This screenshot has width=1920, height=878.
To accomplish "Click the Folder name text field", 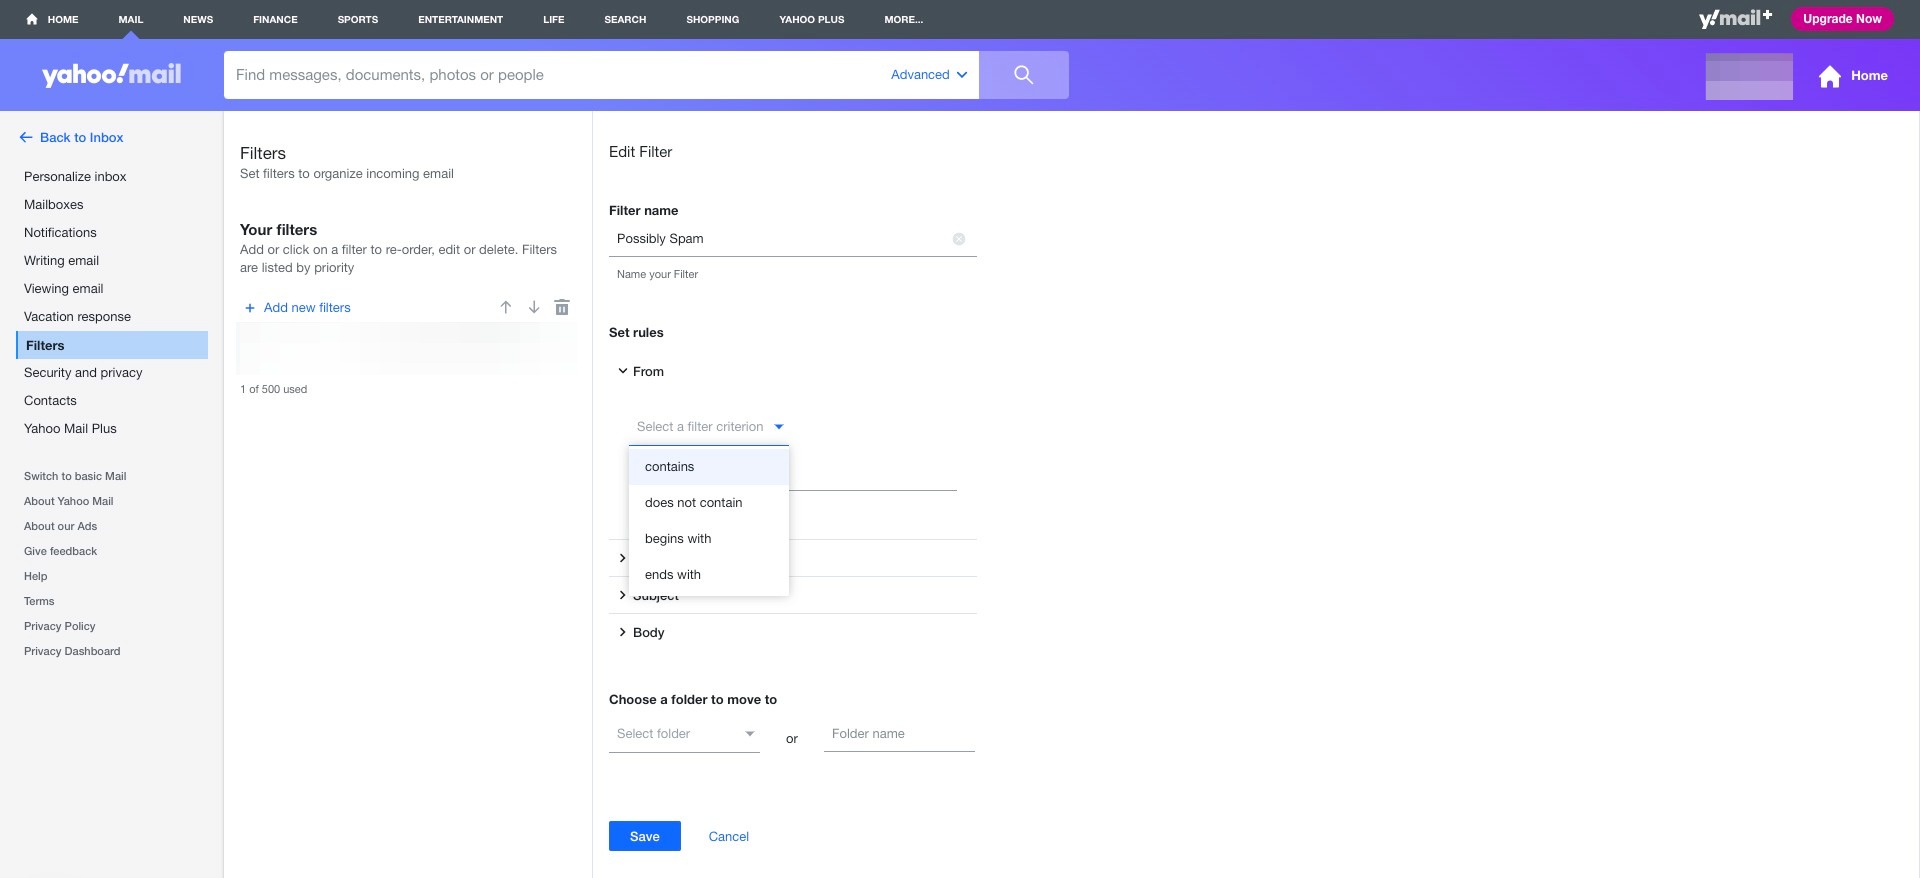I will 898,734.
